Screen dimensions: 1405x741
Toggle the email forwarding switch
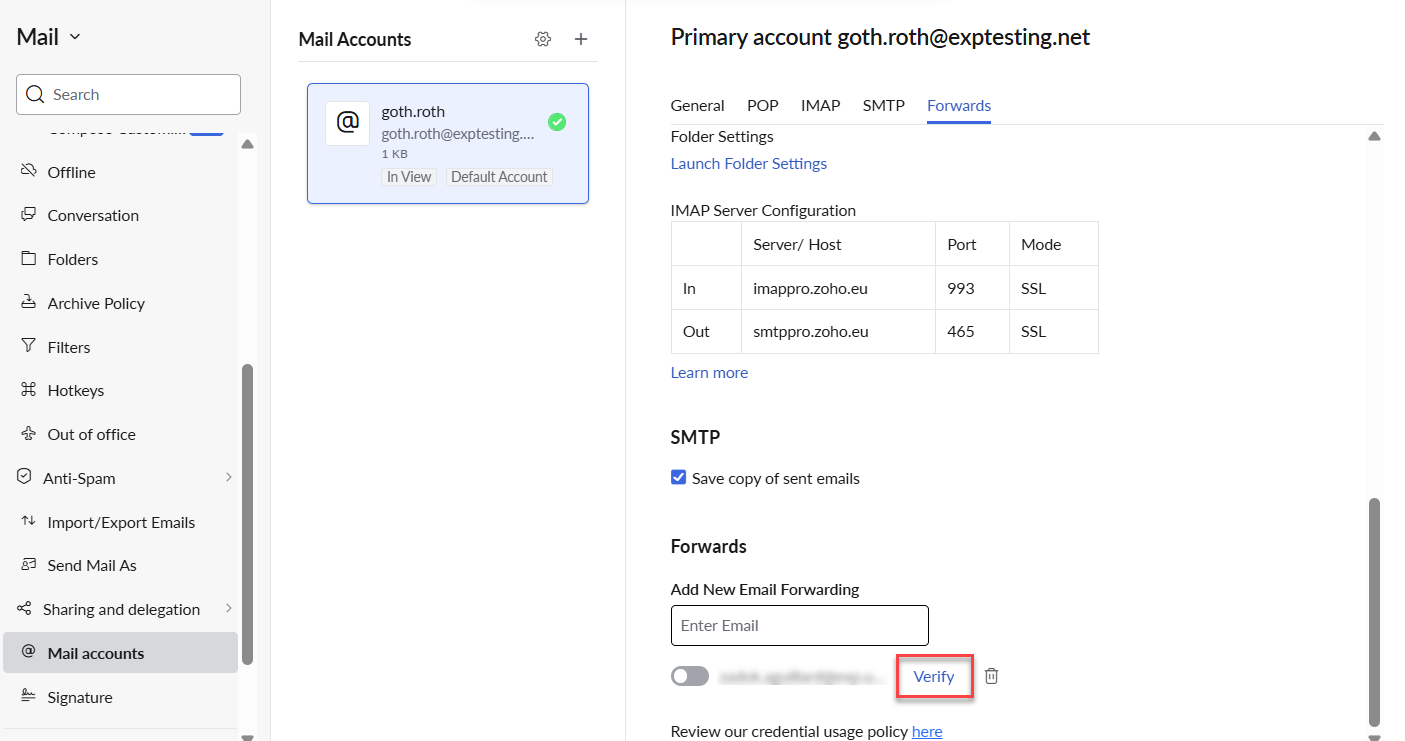coord(690,676)
